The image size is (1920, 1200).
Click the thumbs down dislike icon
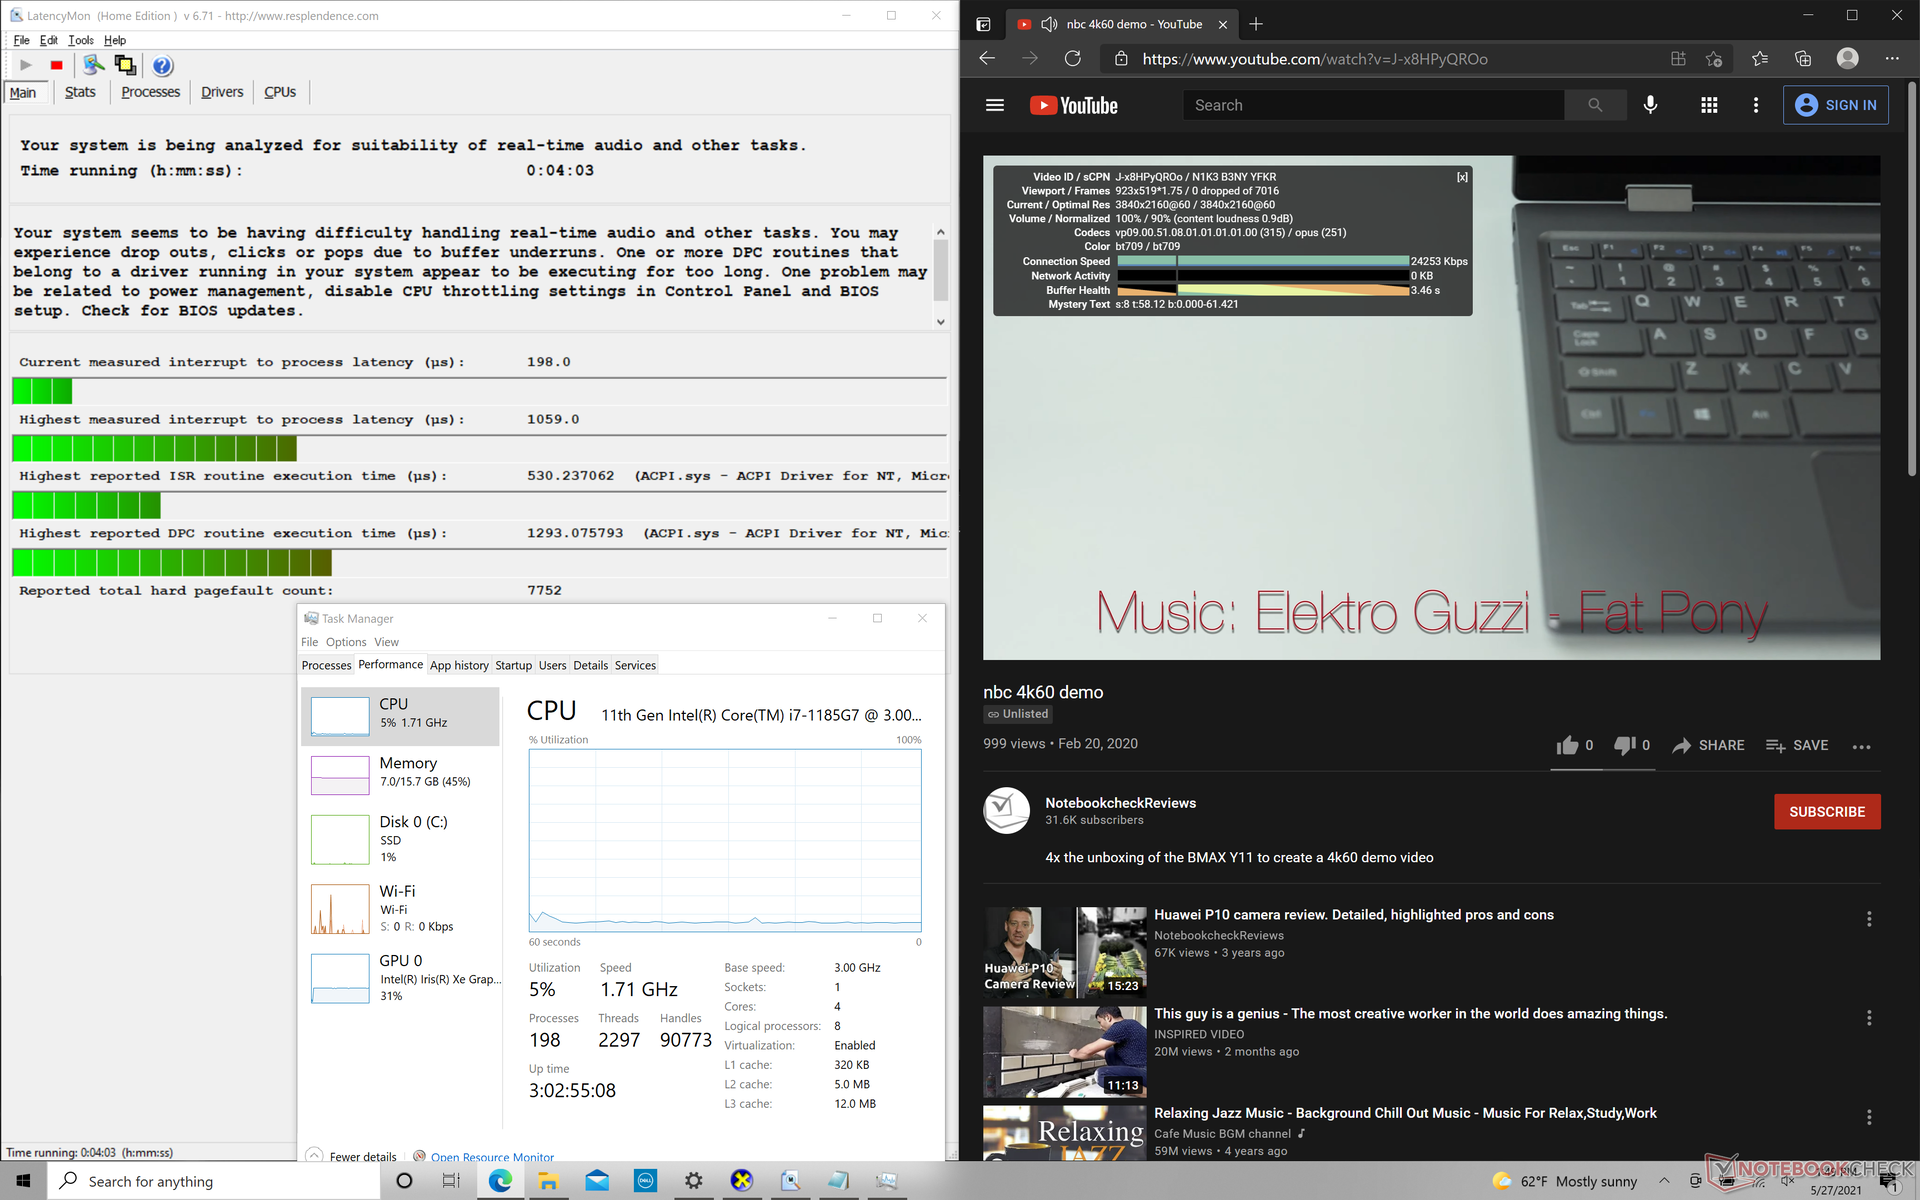coord(1625,745)
